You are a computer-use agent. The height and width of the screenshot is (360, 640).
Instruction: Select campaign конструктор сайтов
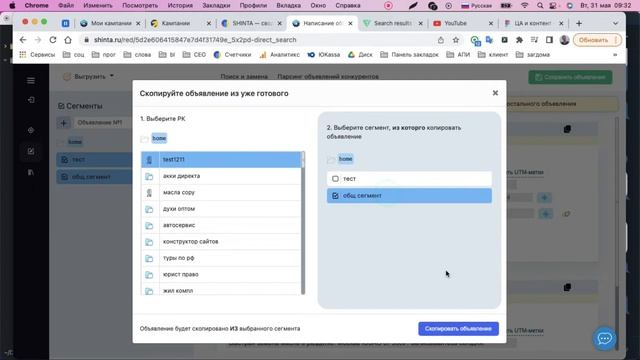(x=221, y=242)
